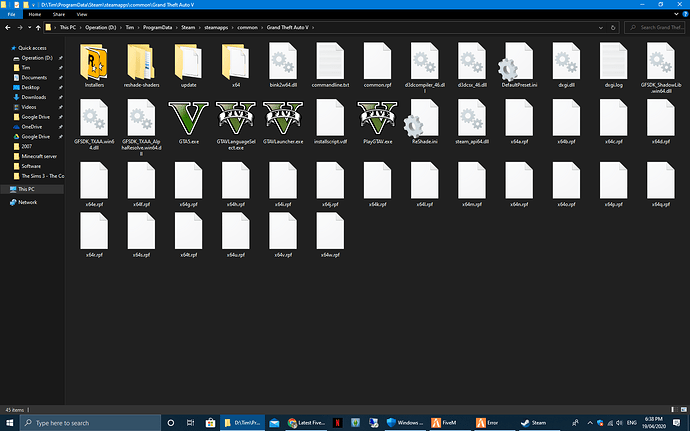
Task: Switch to details view layout
Action: coord(675,409)
